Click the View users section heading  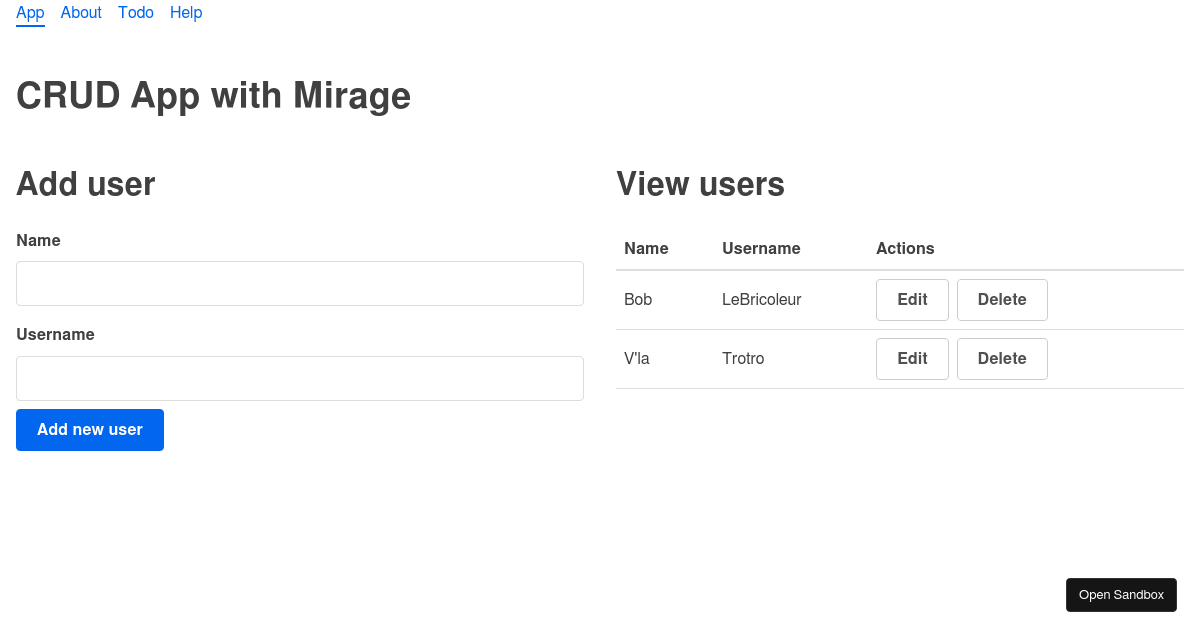pos(700,184)
